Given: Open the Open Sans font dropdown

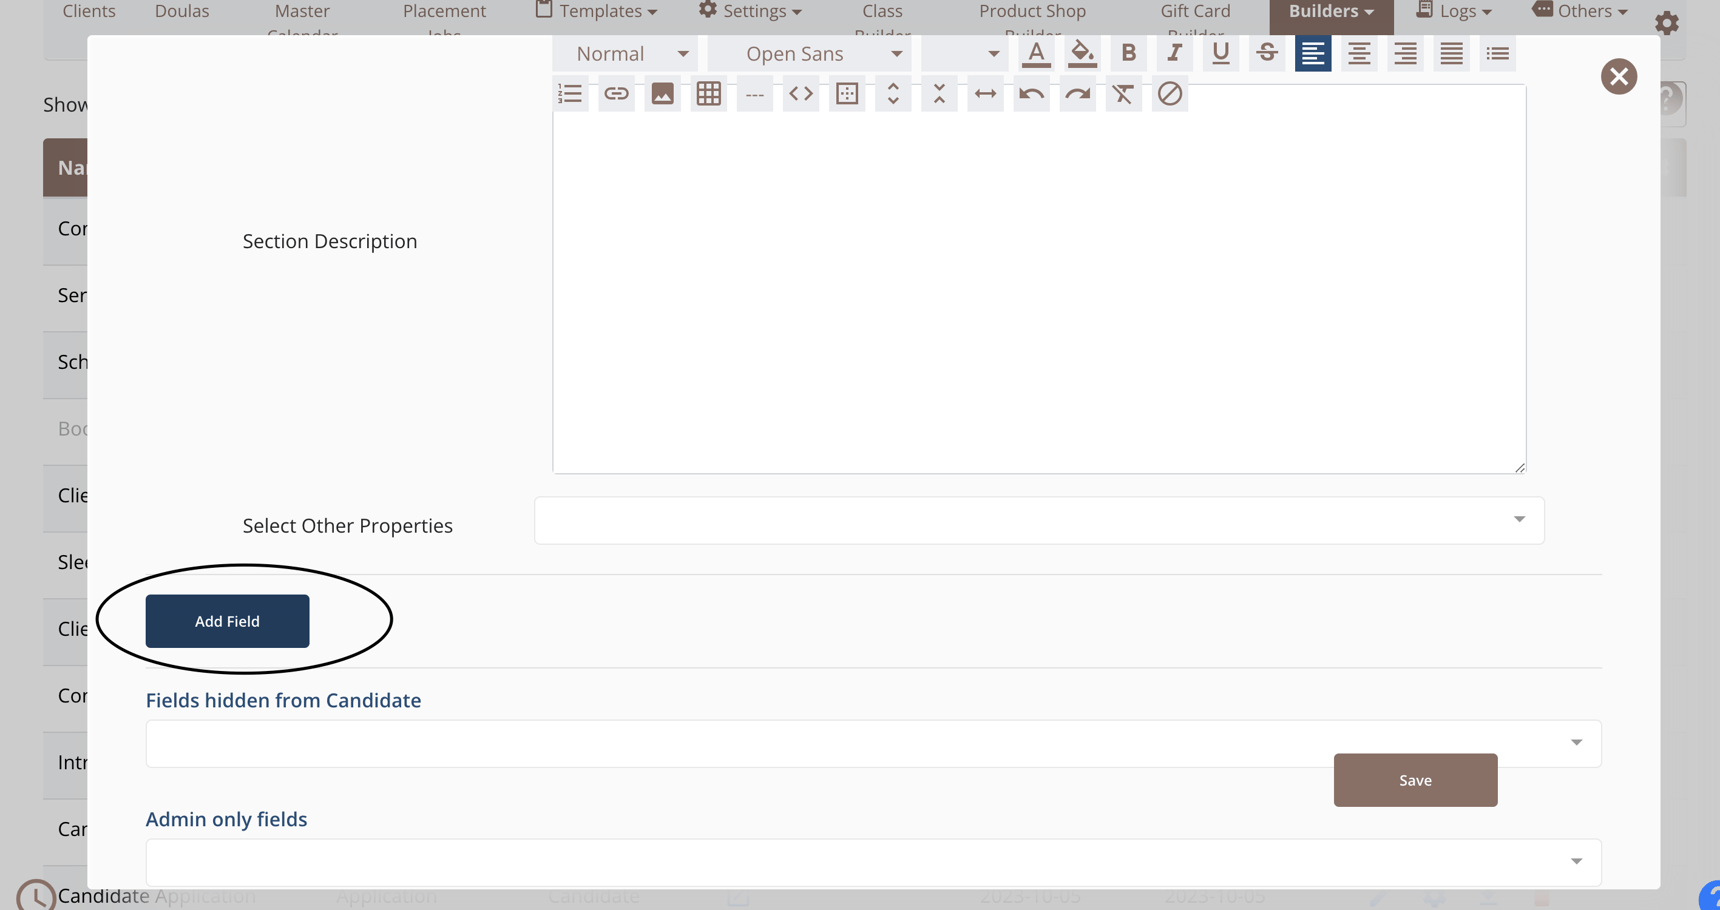Looking at the screenshot, I should tap(810, 53).
